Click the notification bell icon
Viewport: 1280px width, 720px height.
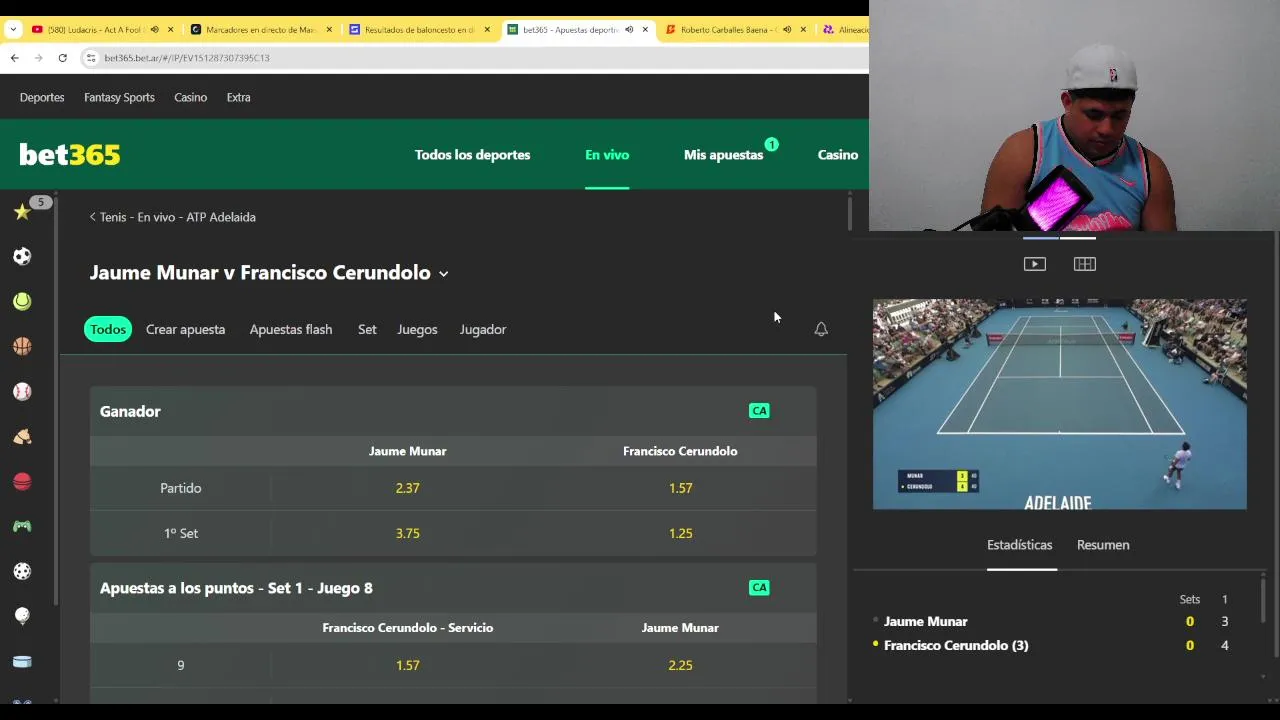(821, 329)
